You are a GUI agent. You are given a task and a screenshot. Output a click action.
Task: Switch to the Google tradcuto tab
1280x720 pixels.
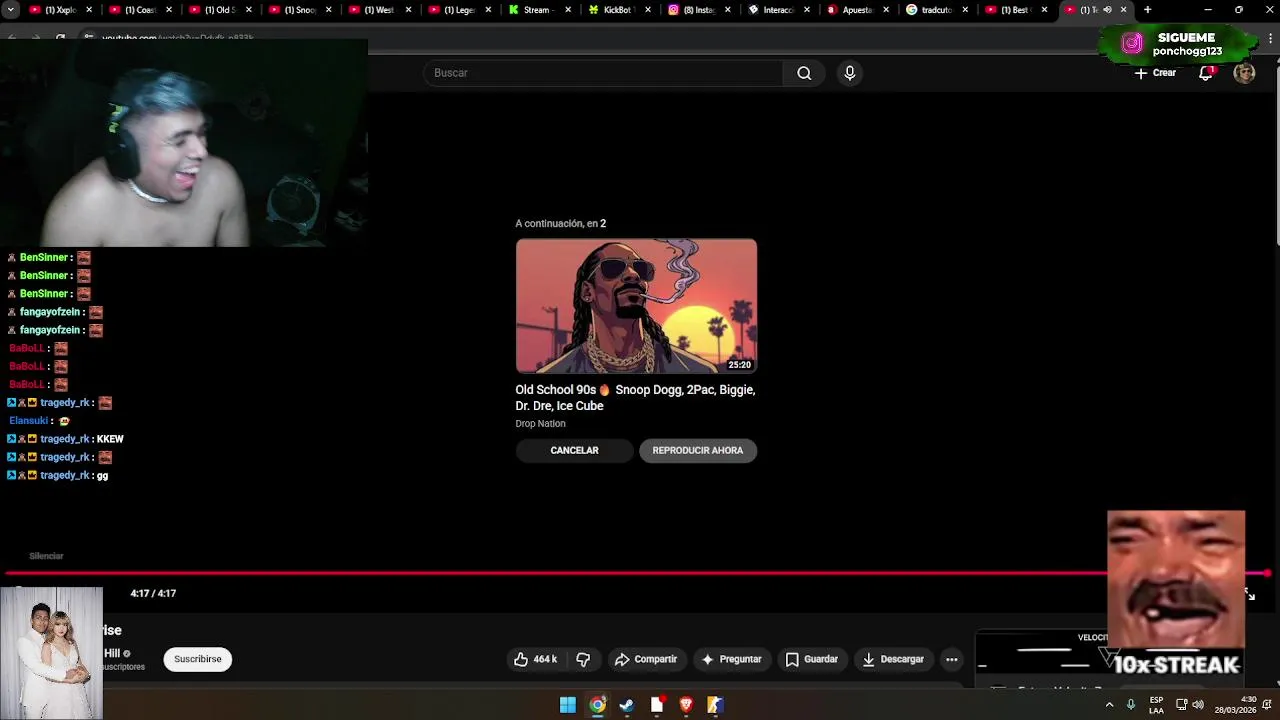pos(938,10)
